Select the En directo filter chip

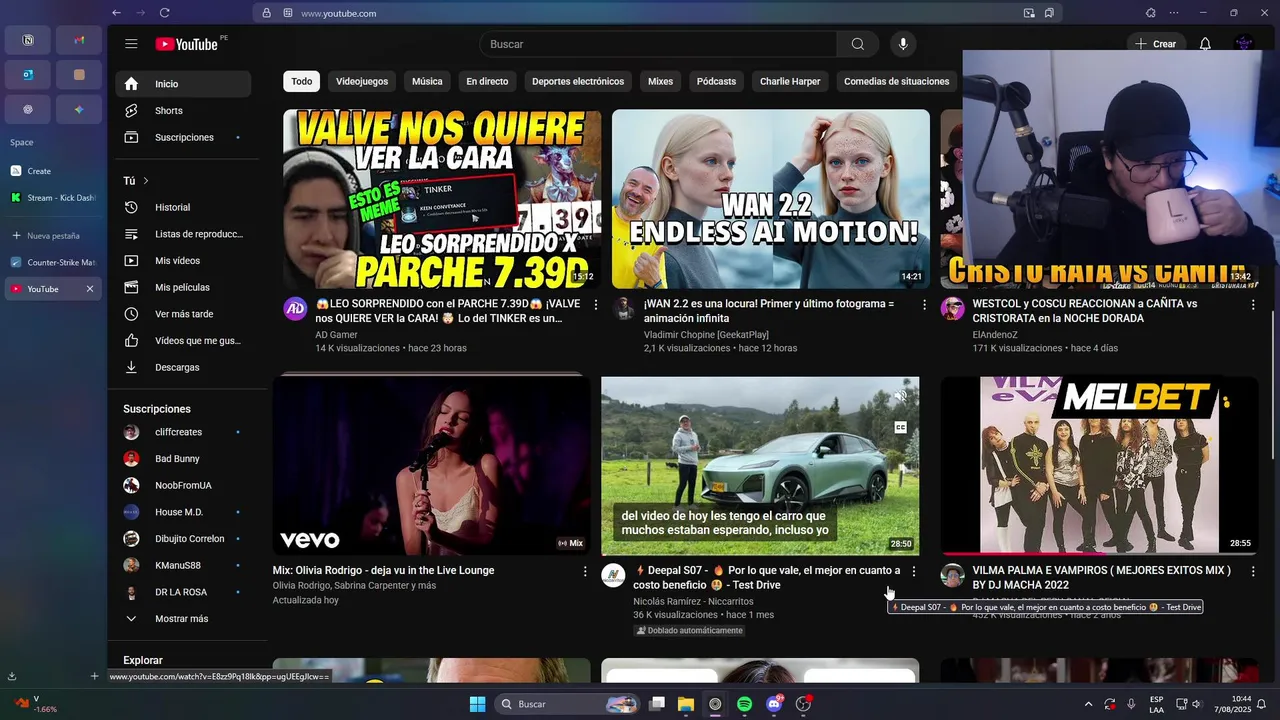[487, 82]
